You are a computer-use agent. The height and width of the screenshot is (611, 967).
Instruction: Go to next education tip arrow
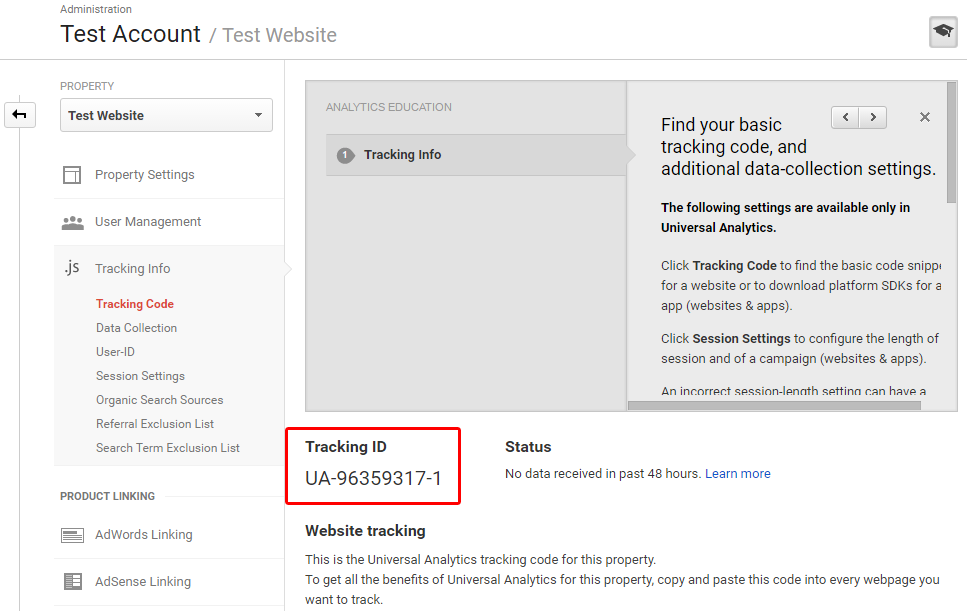(x=873, y=117)
